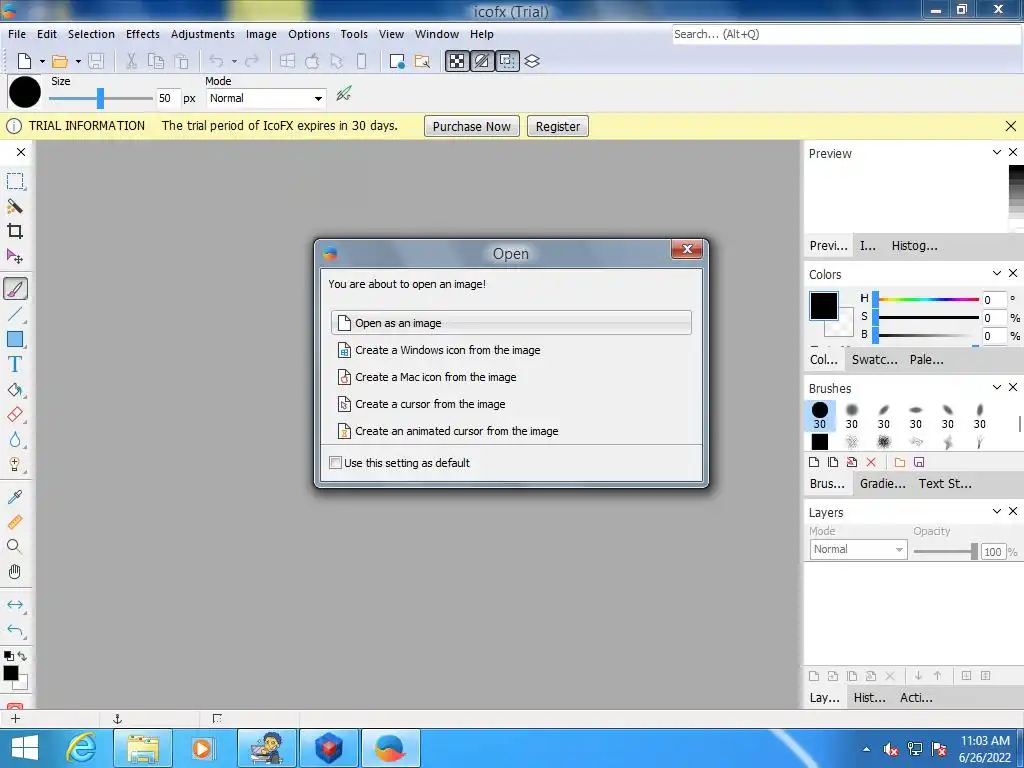Open File Explorer from the taskbar

tap(142, 748)
